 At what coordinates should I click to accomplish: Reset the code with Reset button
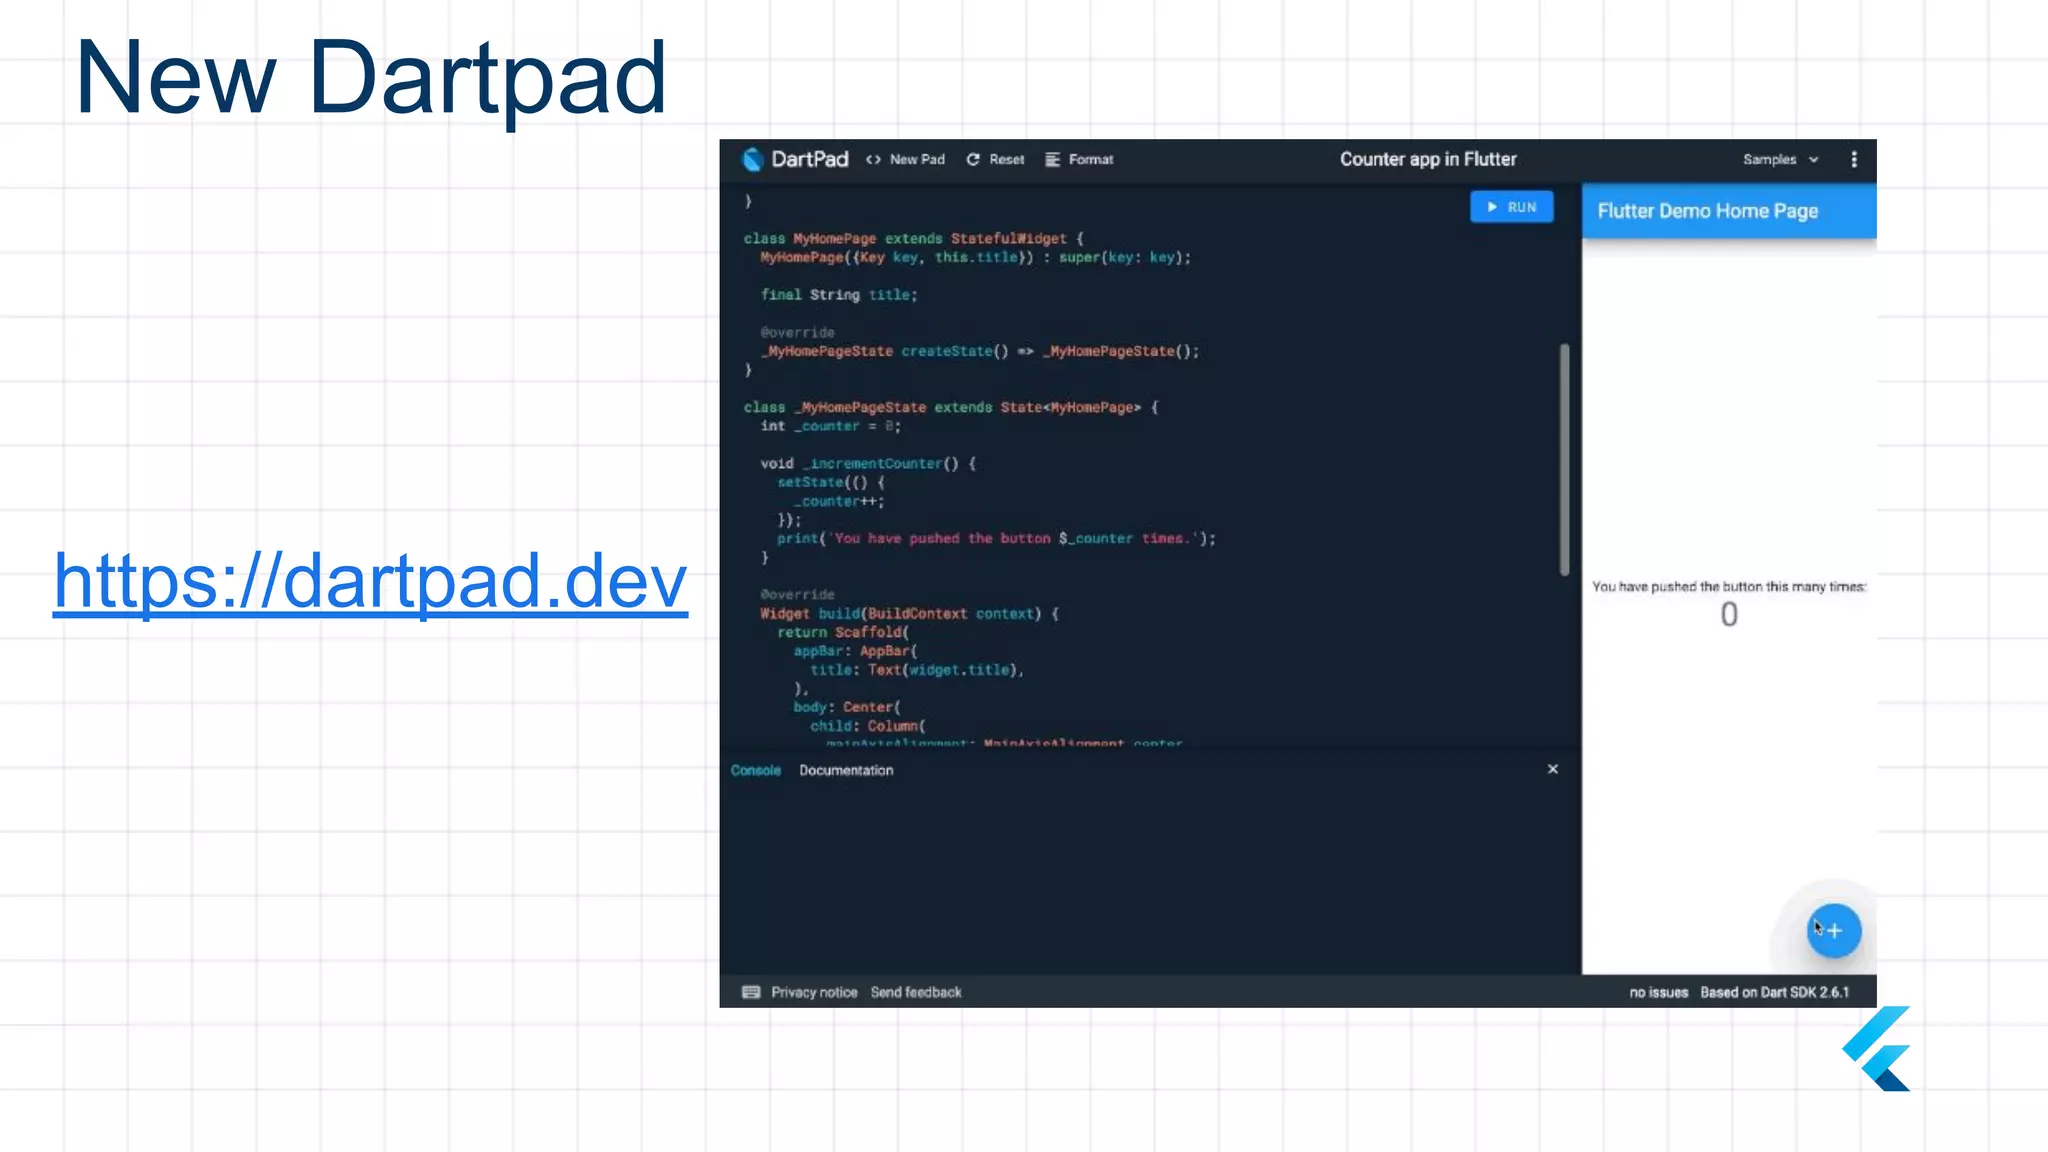(x=995, y=159)
